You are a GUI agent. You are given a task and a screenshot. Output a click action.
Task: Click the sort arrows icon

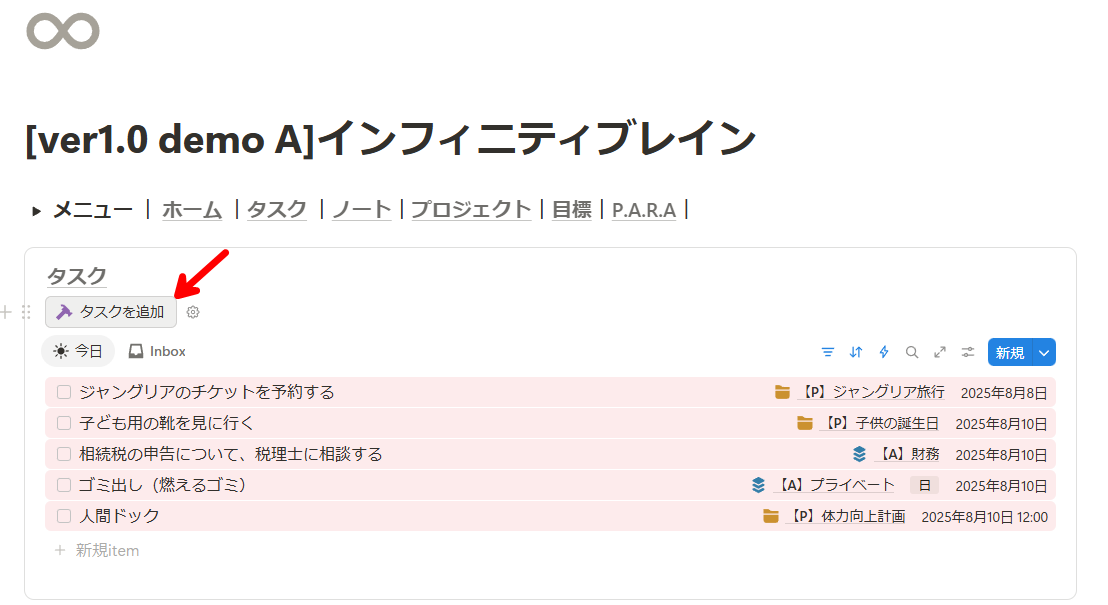tap(856, 352)
